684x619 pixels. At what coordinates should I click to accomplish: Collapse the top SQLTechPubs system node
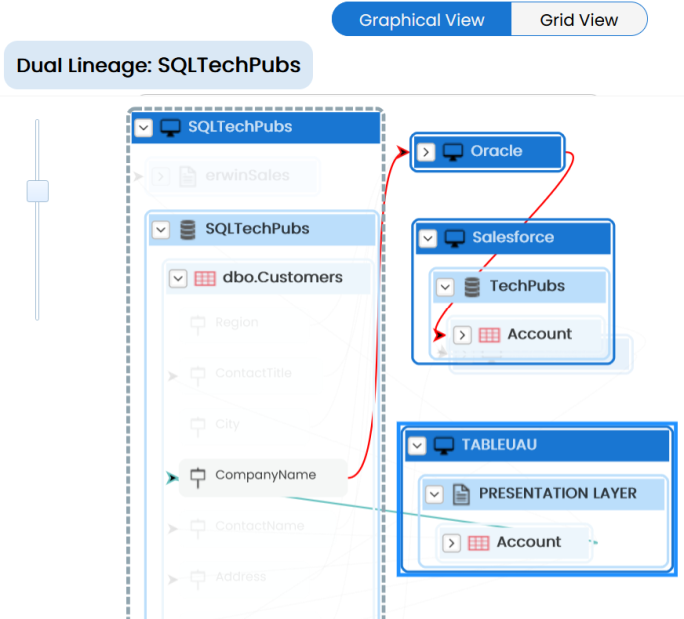pos(144,128)
